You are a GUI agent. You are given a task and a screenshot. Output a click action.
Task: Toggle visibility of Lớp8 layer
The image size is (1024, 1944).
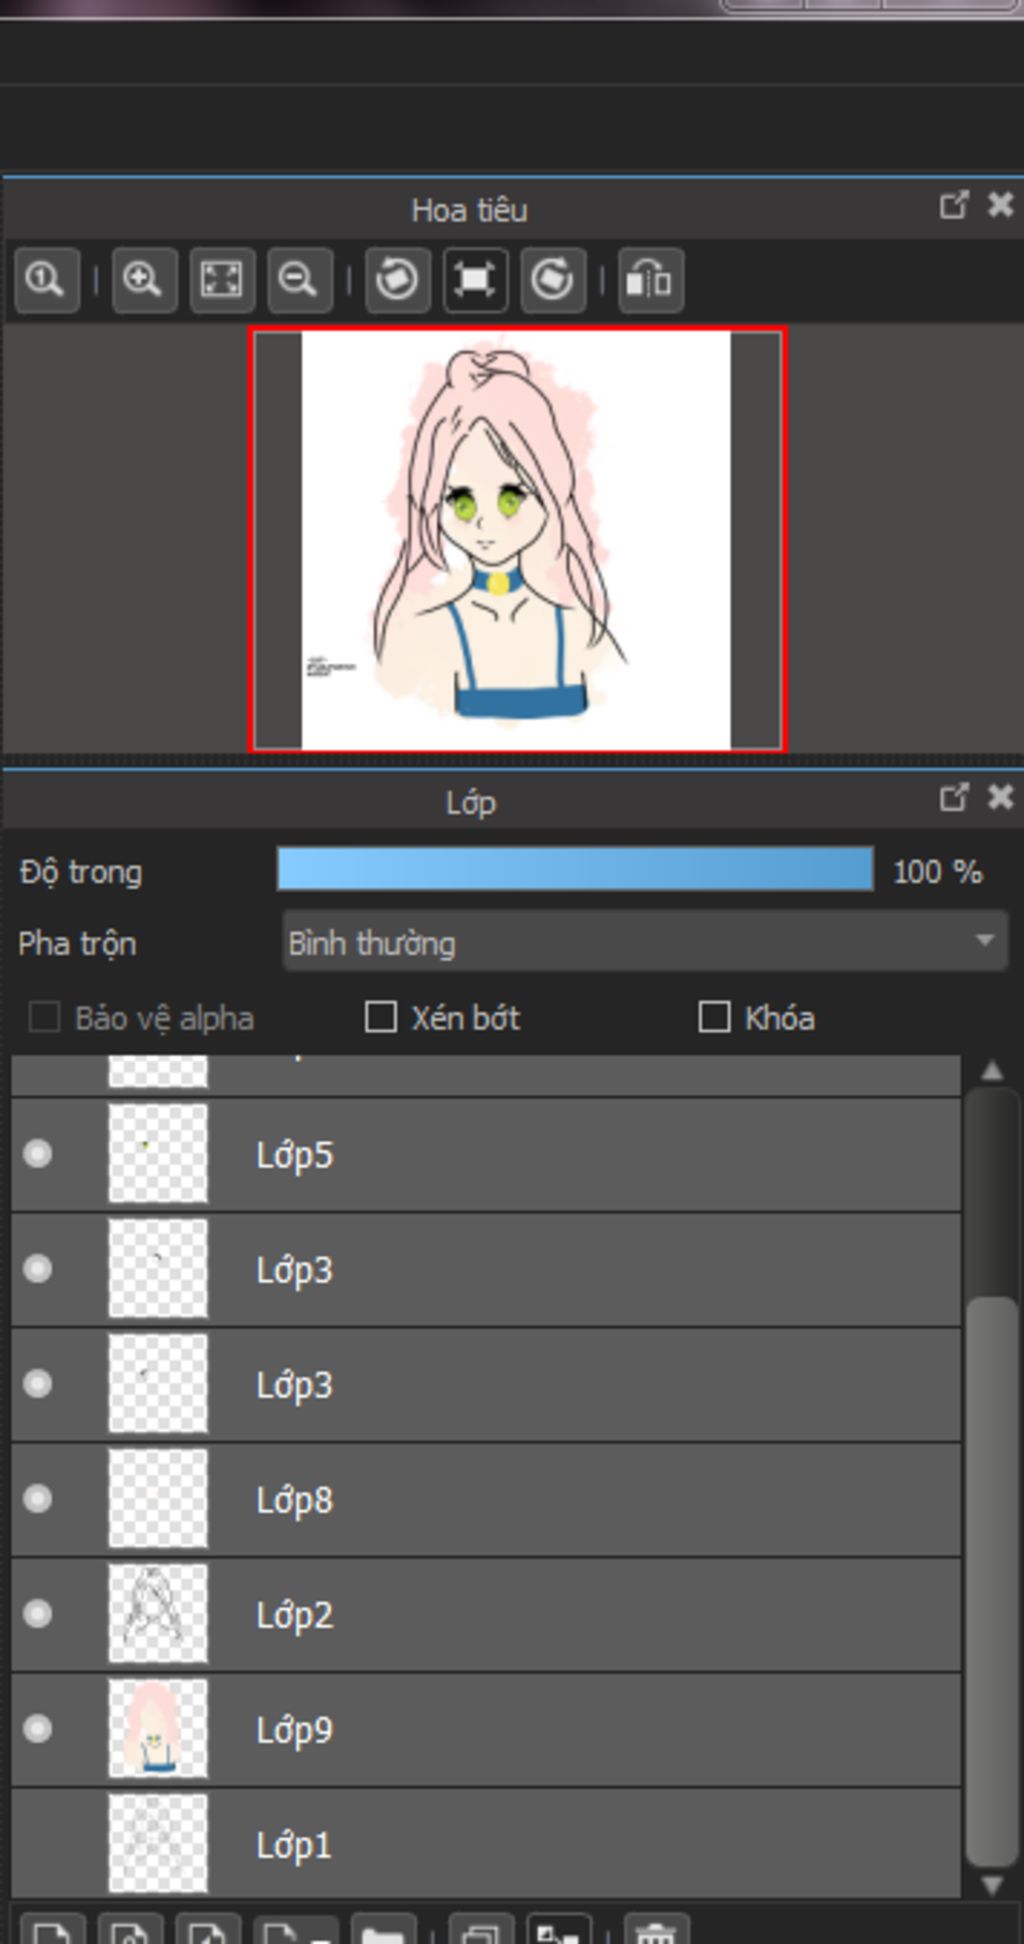(x=38, y=1499)
